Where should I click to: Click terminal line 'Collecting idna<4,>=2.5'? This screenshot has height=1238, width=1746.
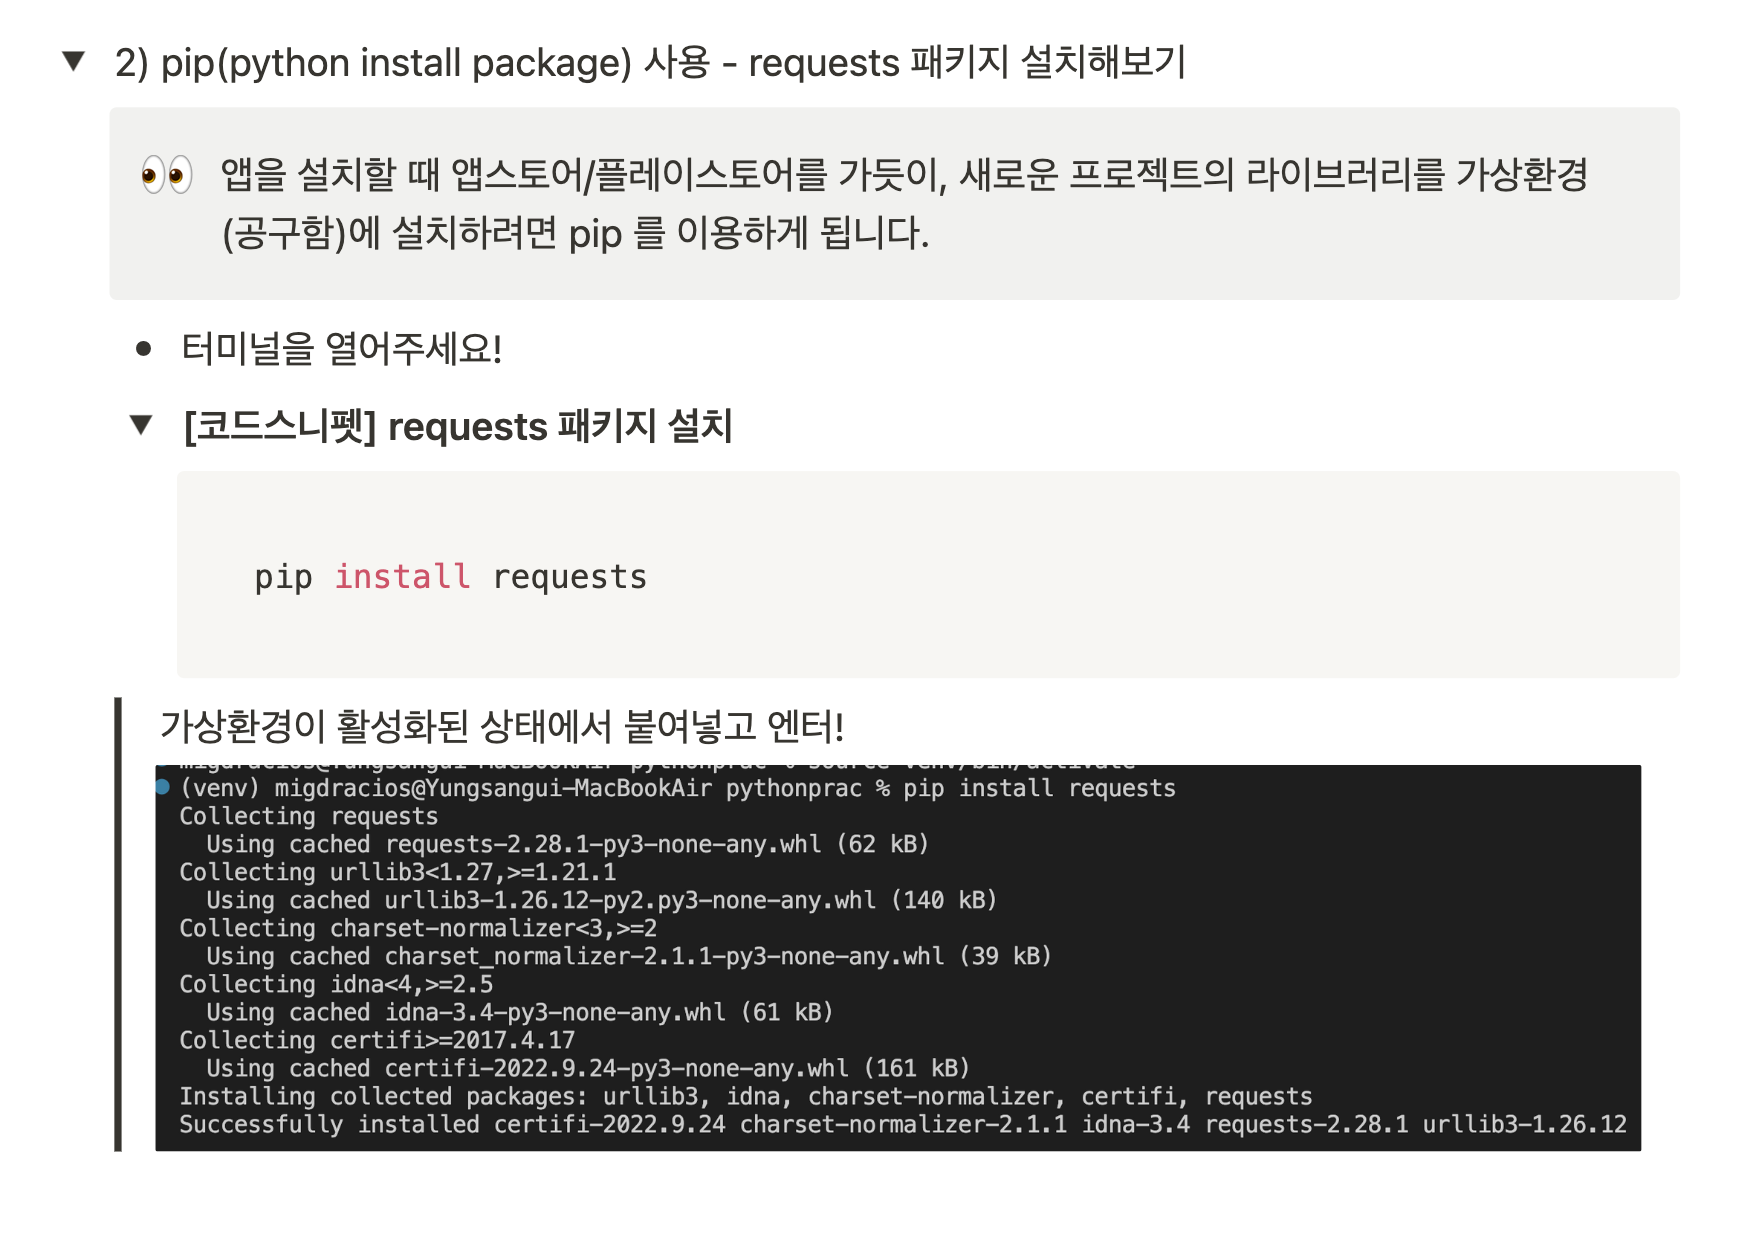point(336,985)
